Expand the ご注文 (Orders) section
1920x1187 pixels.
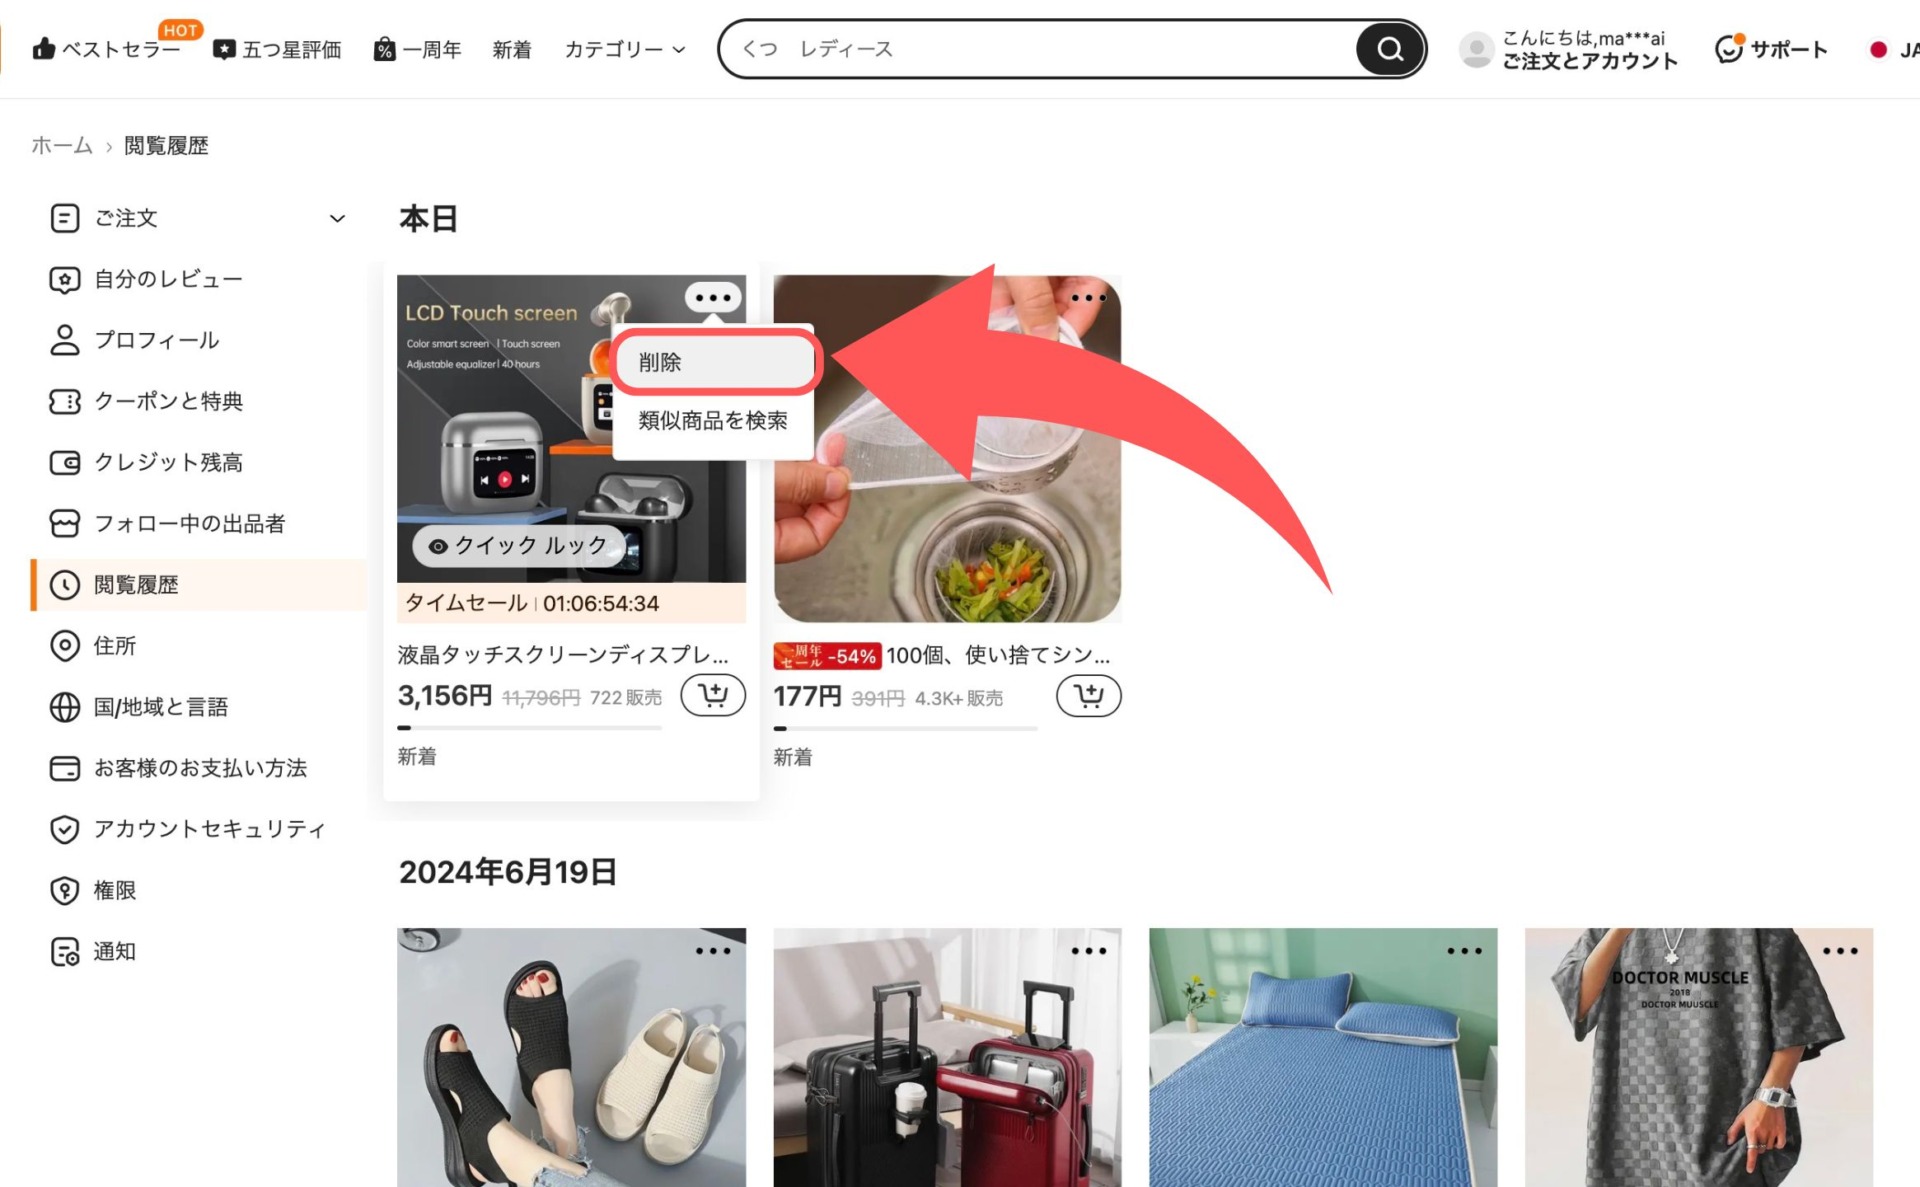339,218
